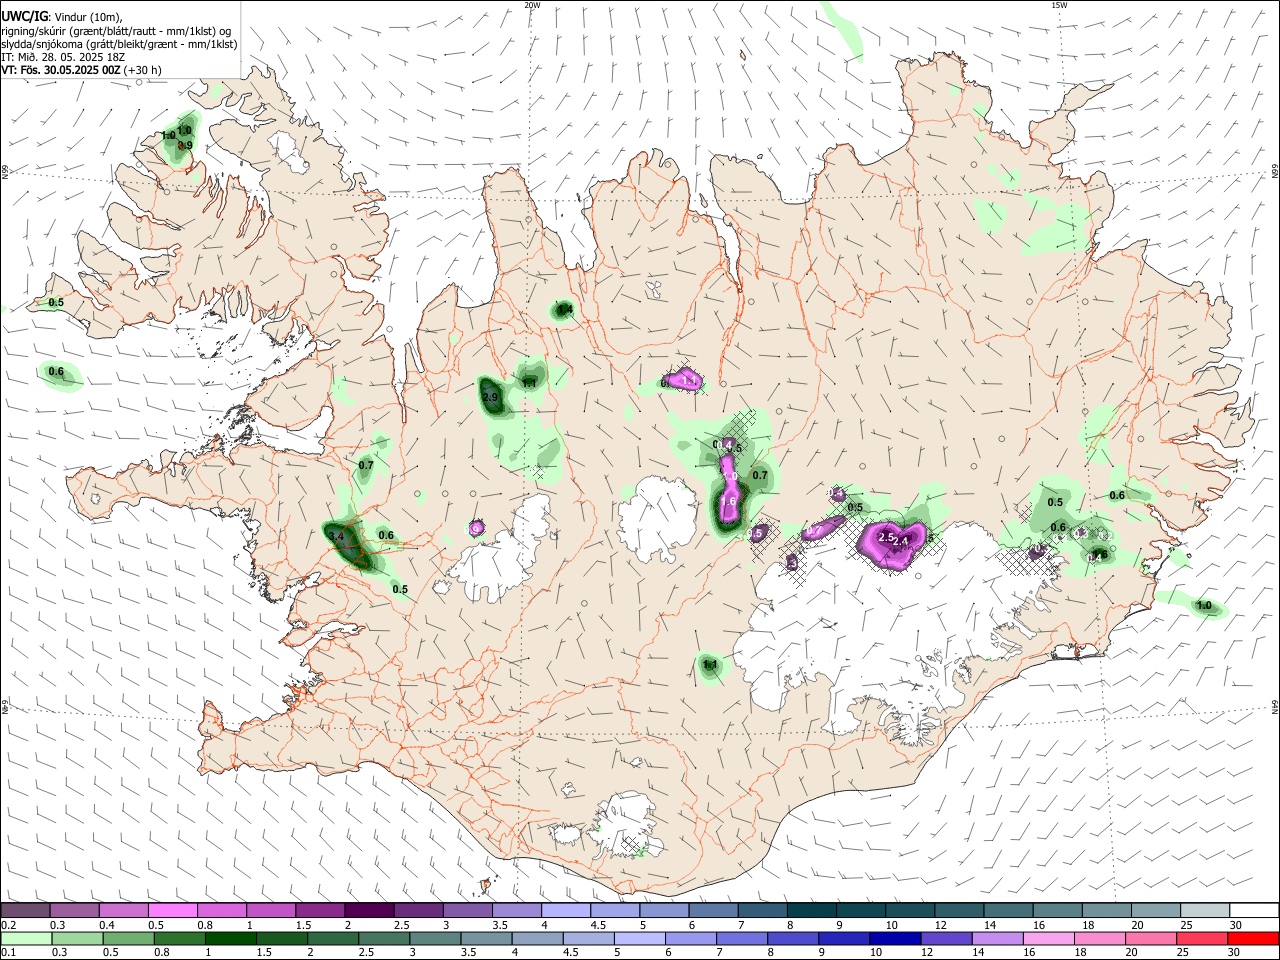Click the '0.2' label in the snow legend
The width and height of the screenshot is (1280, 960).
8,925
